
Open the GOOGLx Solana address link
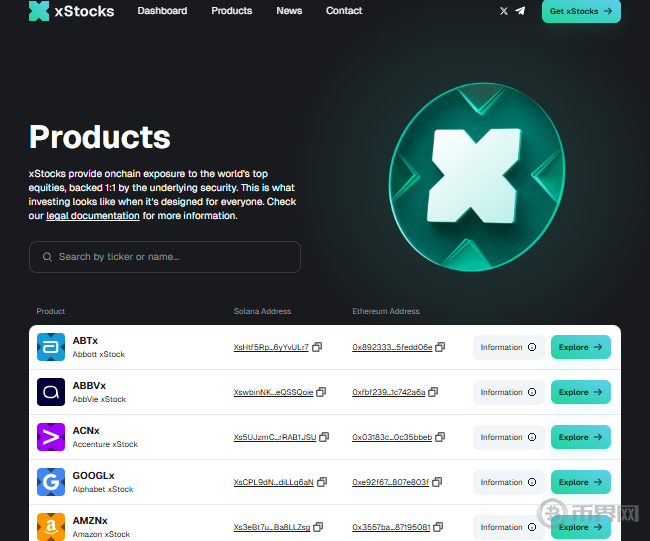[x=273, y=482]
